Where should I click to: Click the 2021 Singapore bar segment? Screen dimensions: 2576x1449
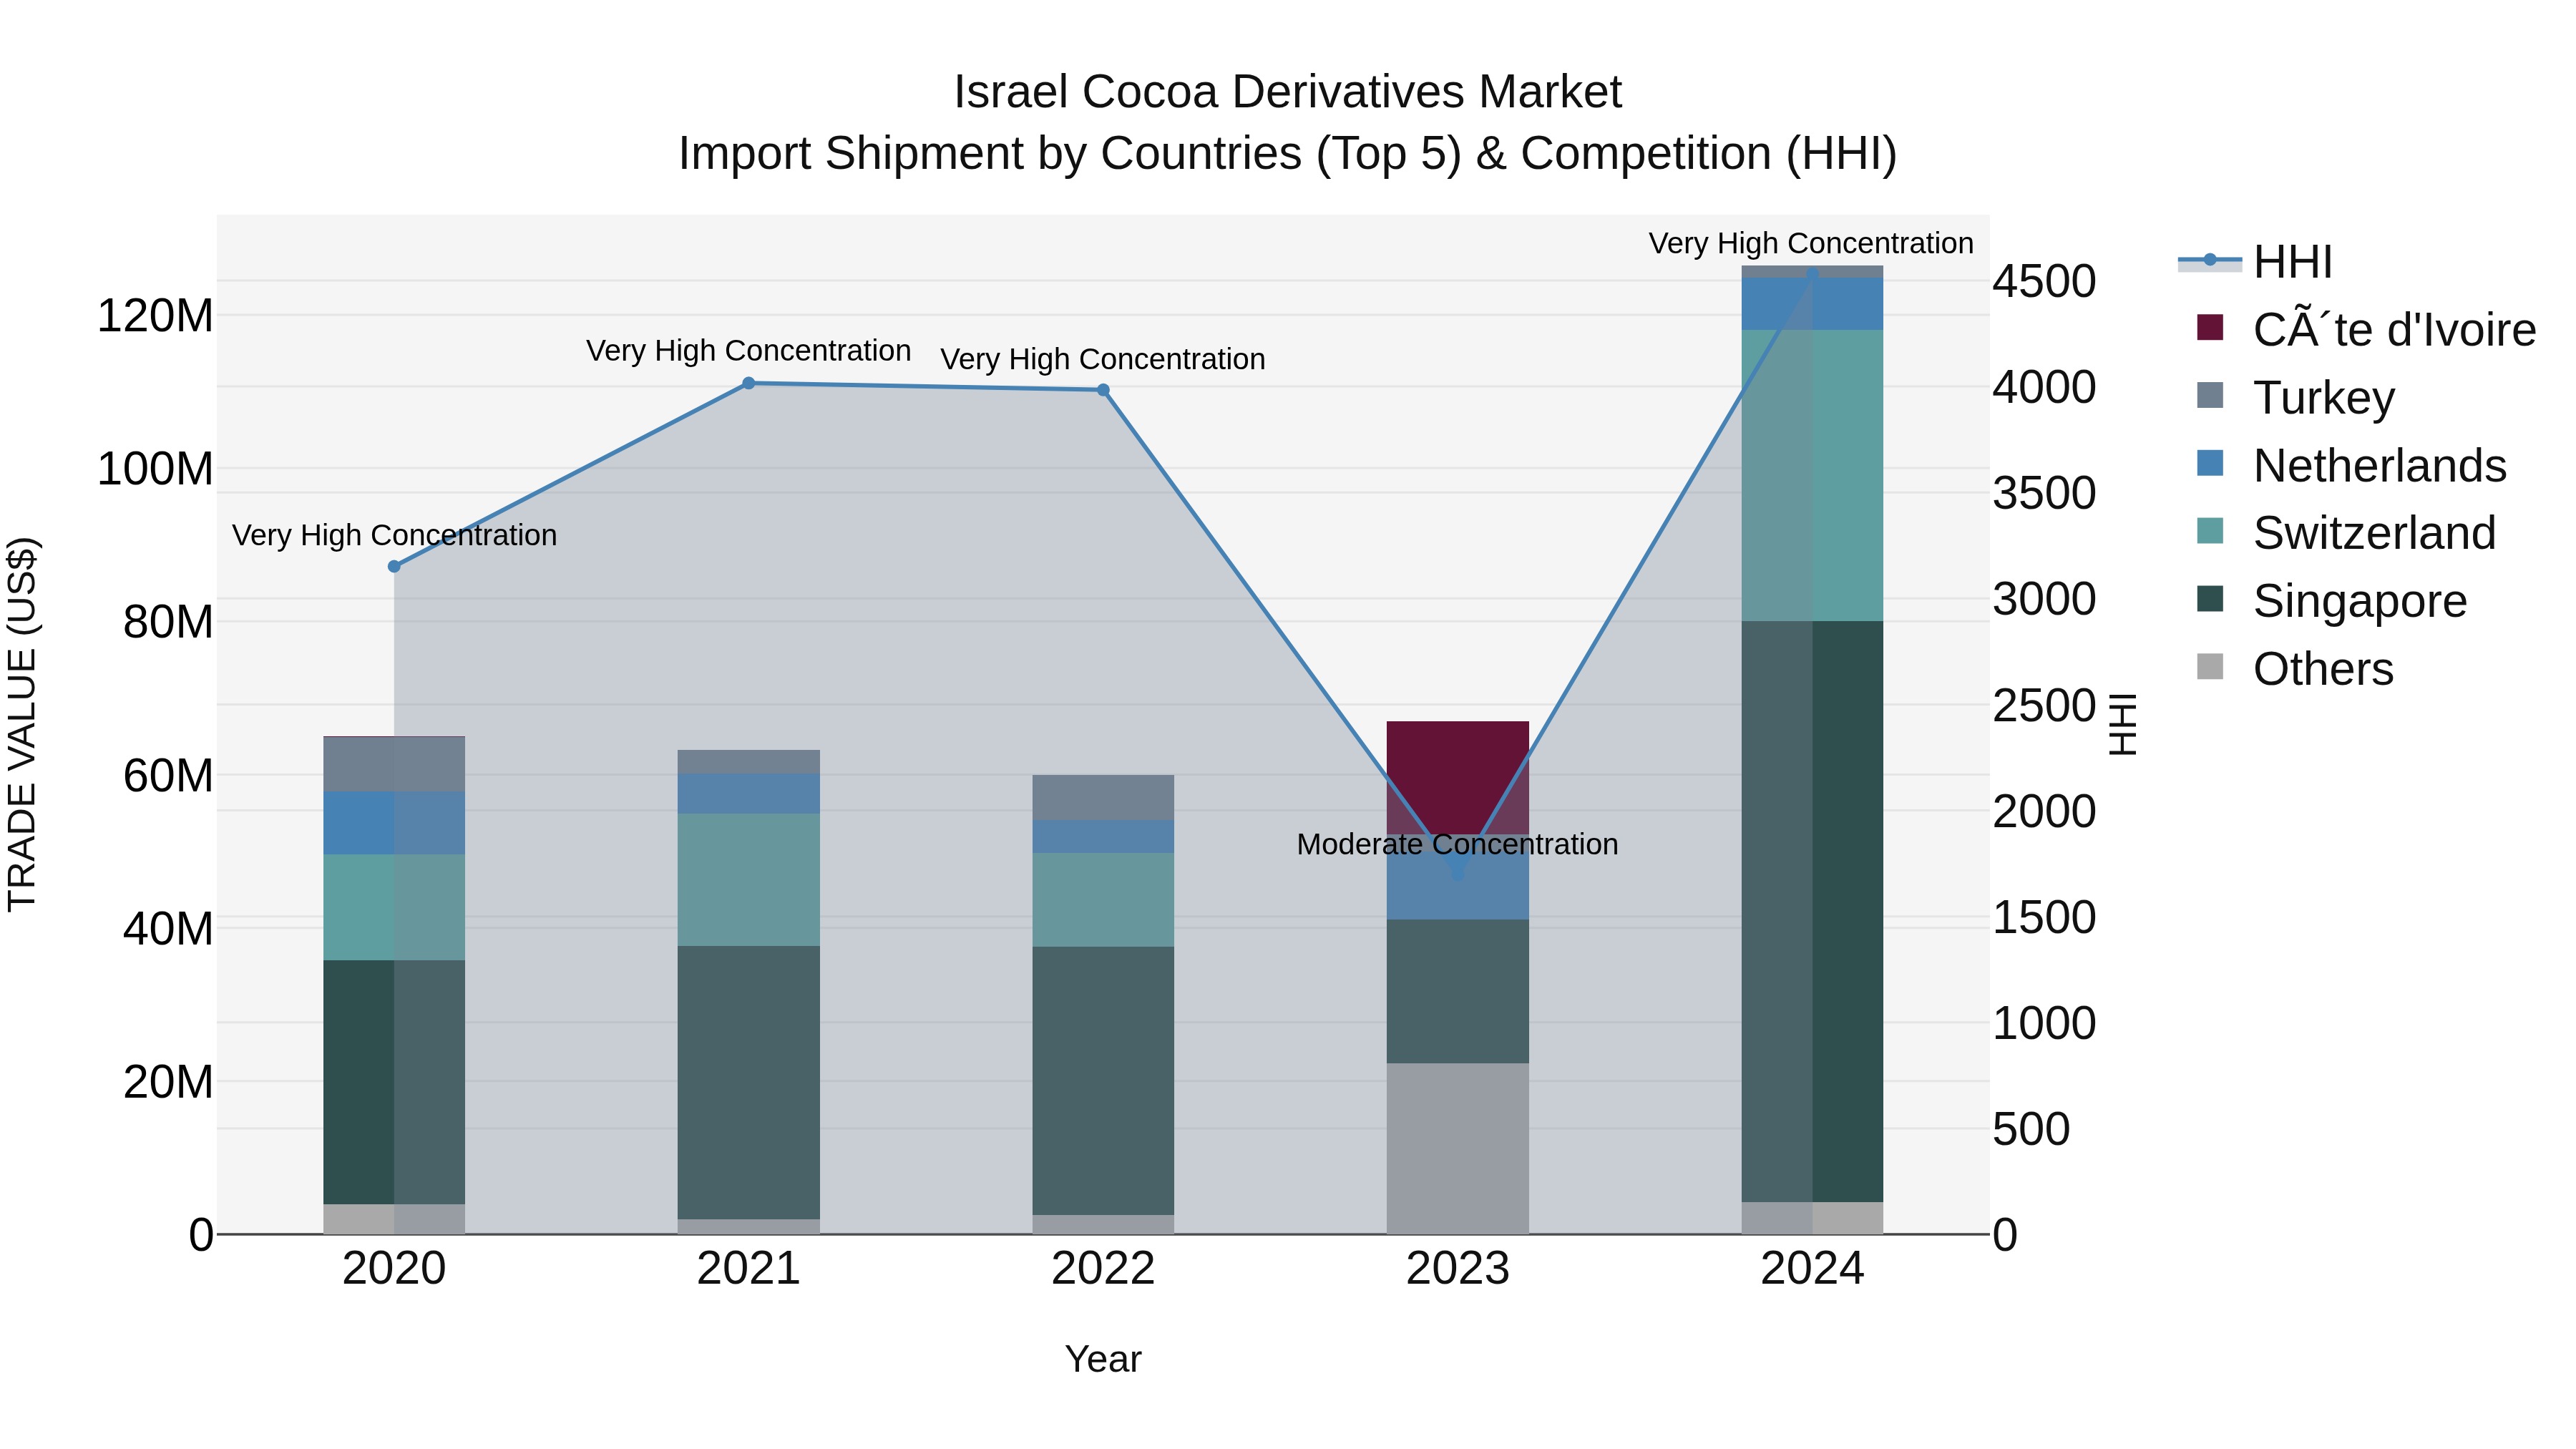pos(748,1082)
